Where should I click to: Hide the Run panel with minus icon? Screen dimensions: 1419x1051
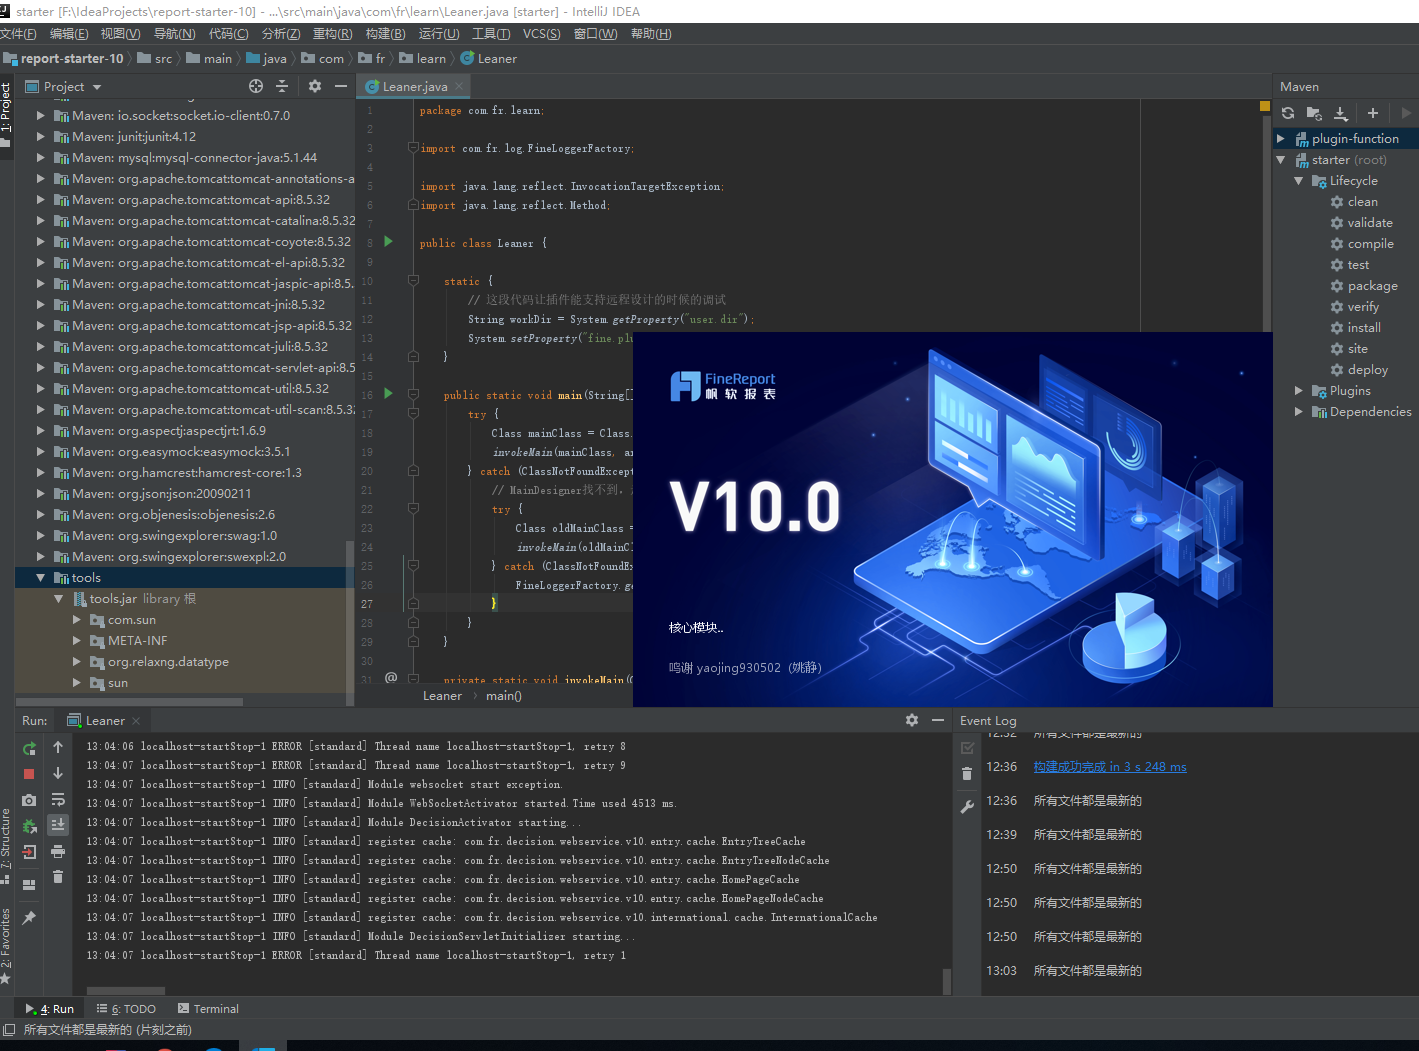coord(938,720)
